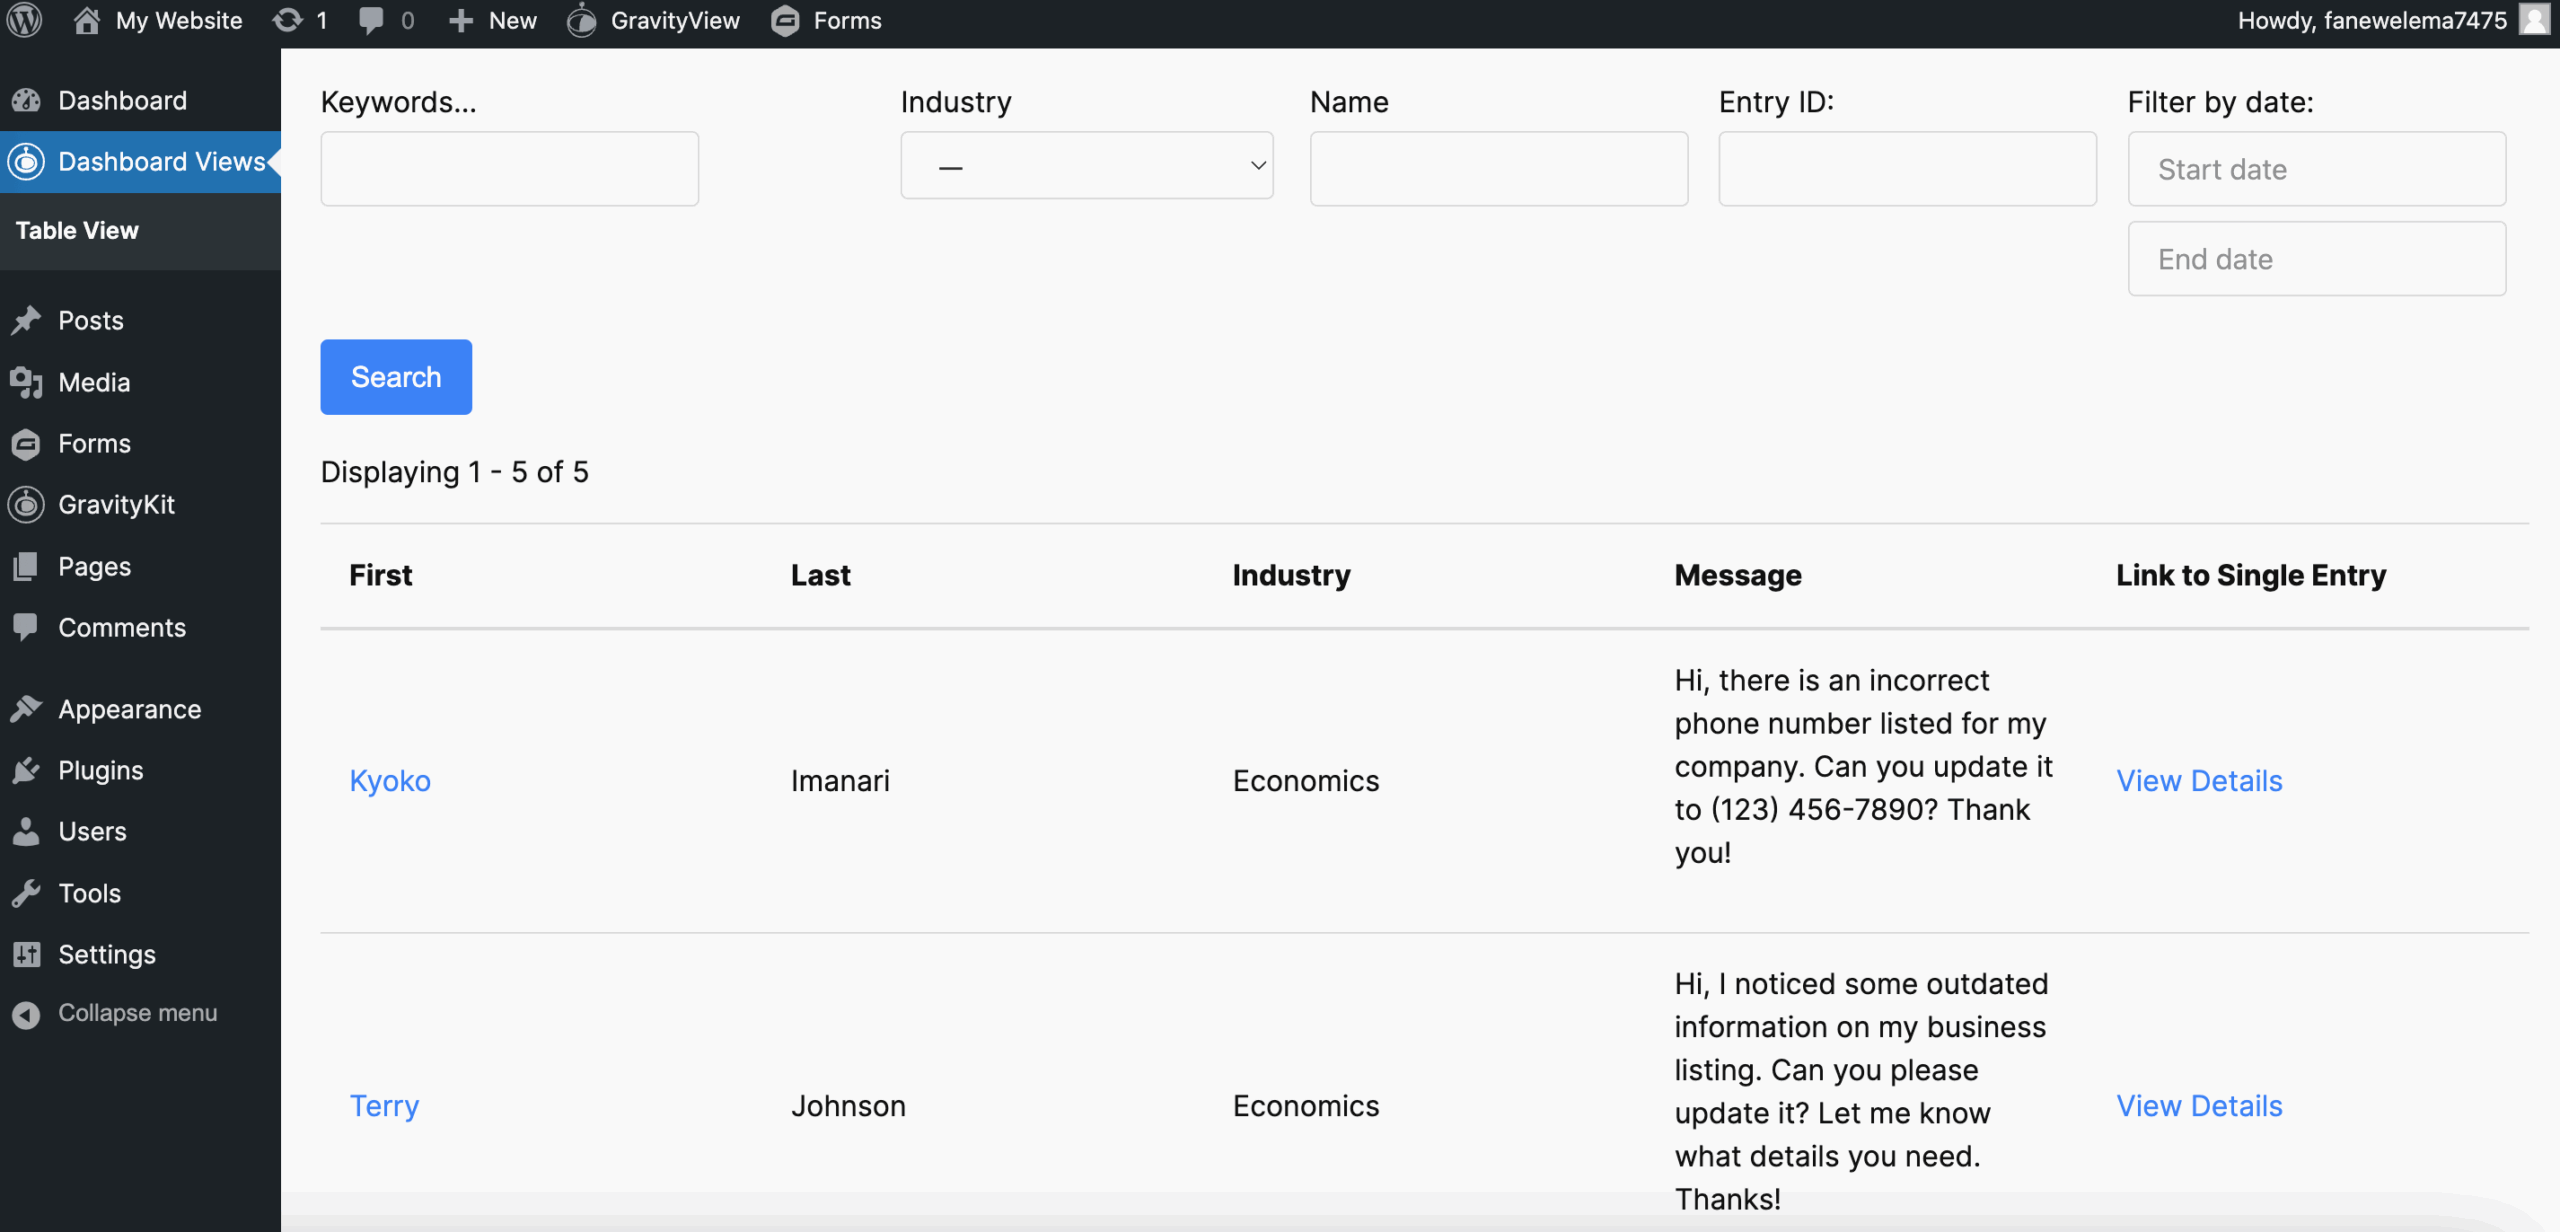Open the Industry dropdown filter

coord(1086,166)
